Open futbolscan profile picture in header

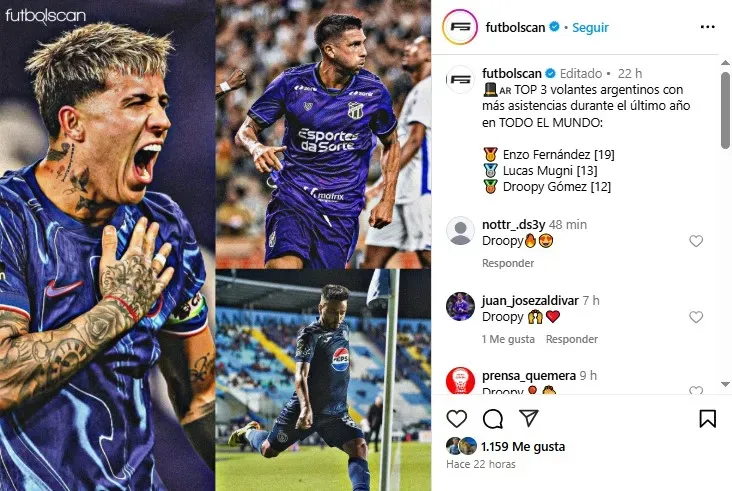[460, 27]
